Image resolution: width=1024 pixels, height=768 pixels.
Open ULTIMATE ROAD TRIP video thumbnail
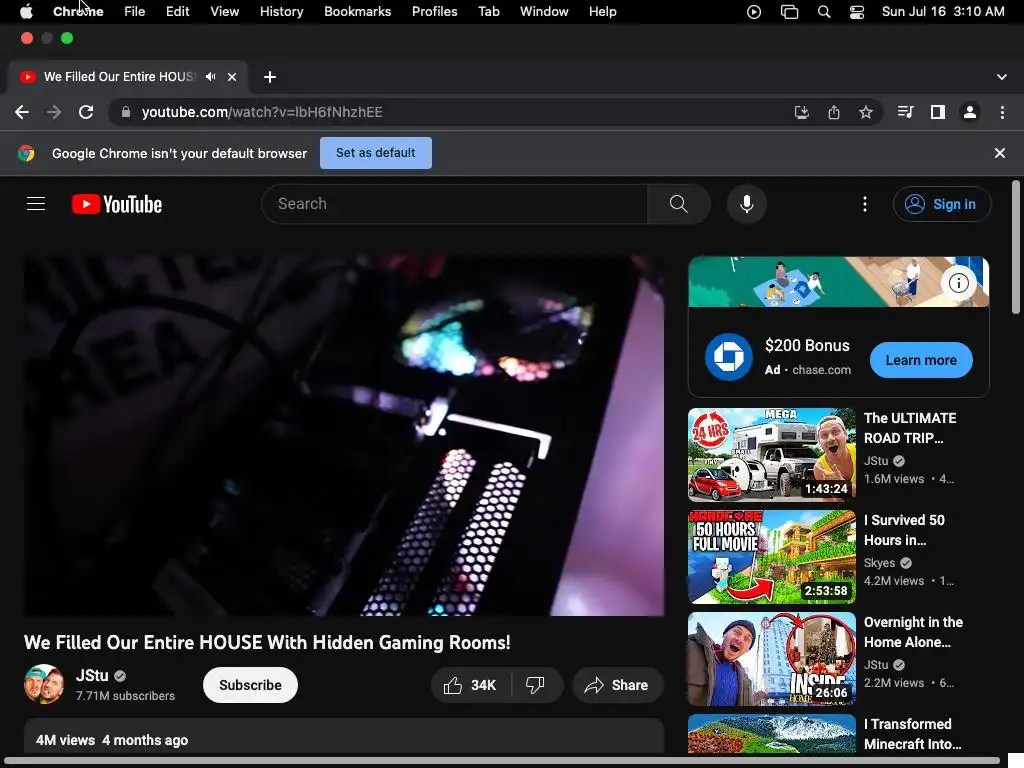[x=771, y=455]
